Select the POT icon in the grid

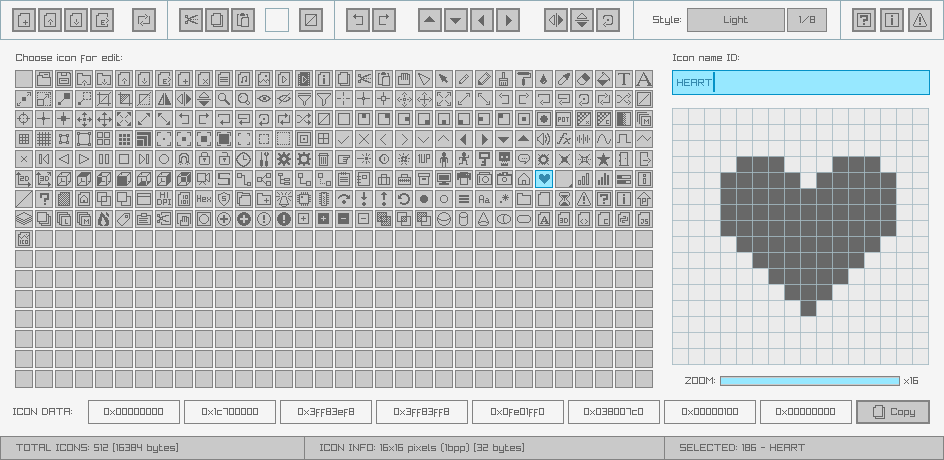564,119
